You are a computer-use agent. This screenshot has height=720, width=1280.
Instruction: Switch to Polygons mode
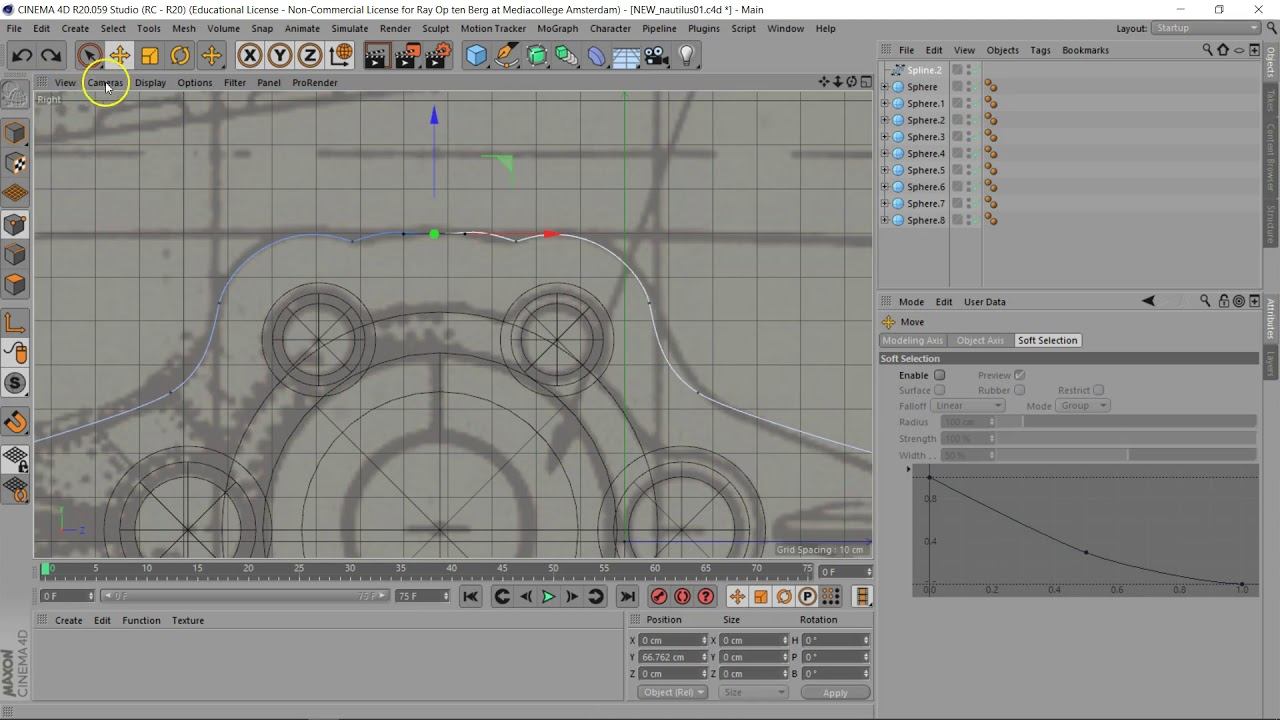point(15,285)
